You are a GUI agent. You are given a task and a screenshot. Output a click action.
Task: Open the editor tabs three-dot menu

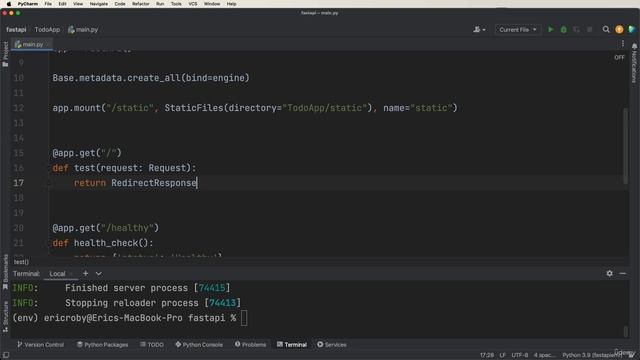pos(623,44)
